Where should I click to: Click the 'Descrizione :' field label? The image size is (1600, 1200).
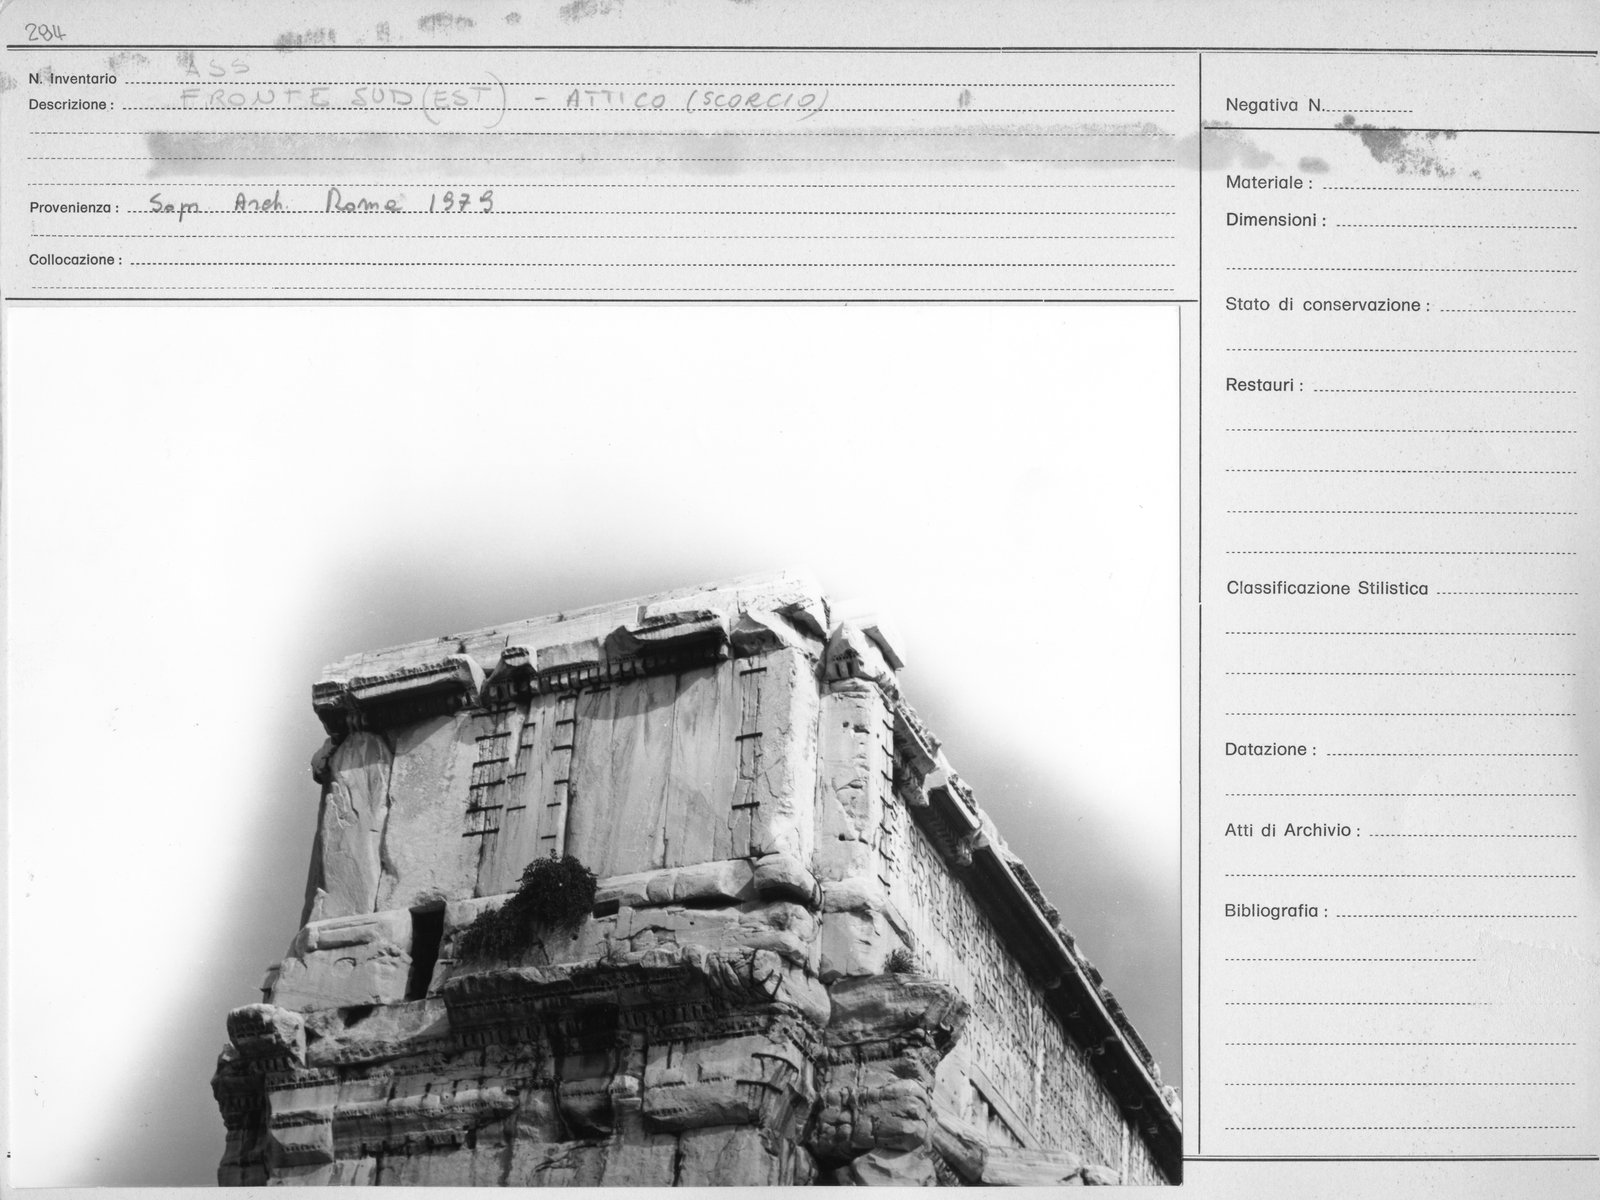[x=71, y=104]
